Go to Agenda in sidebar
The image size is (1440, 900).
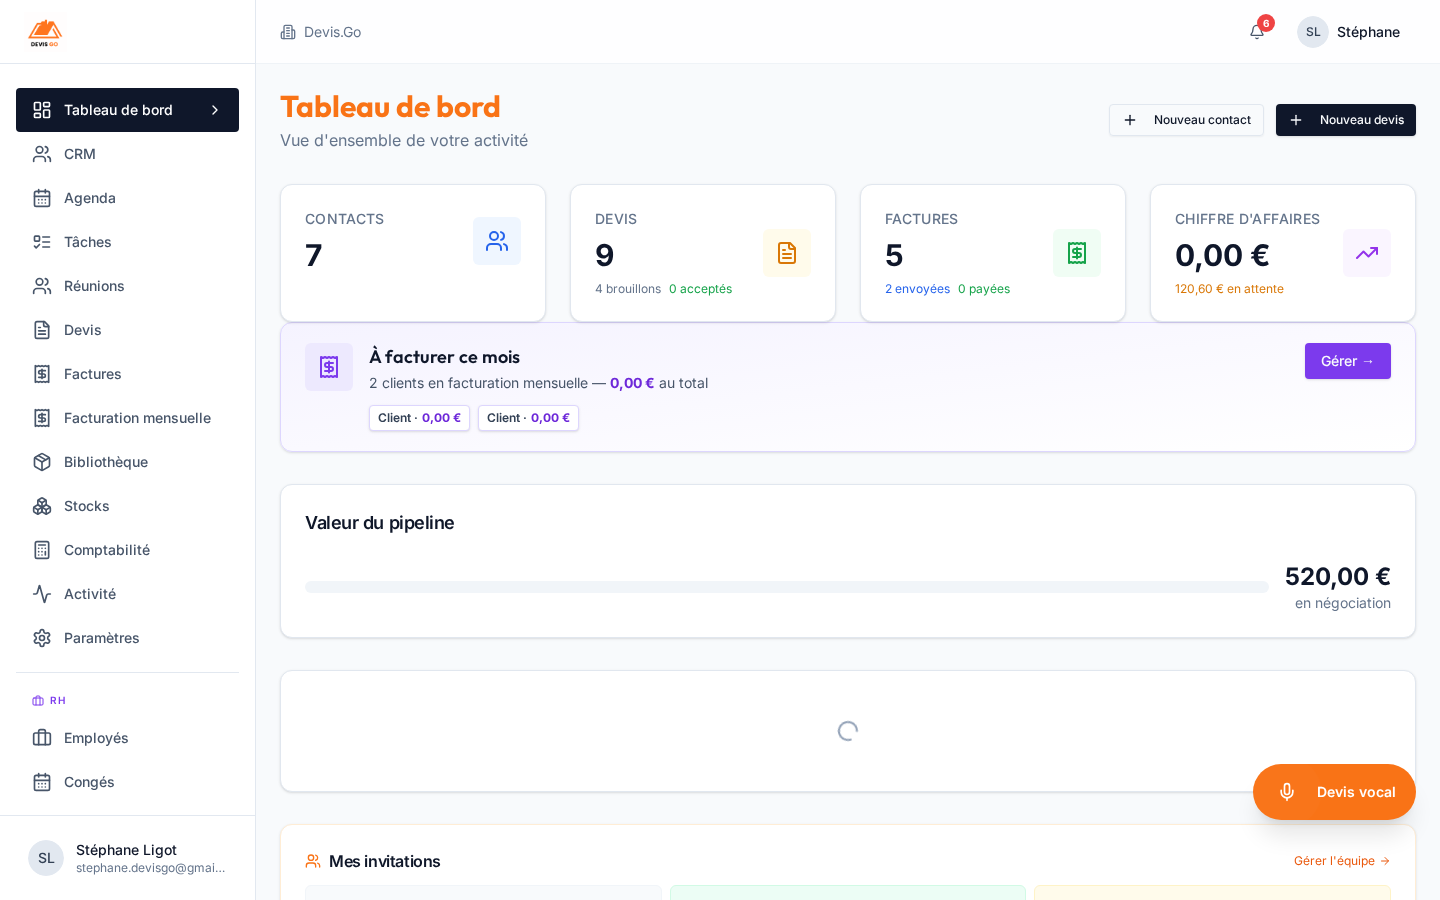tap(127, 198)
